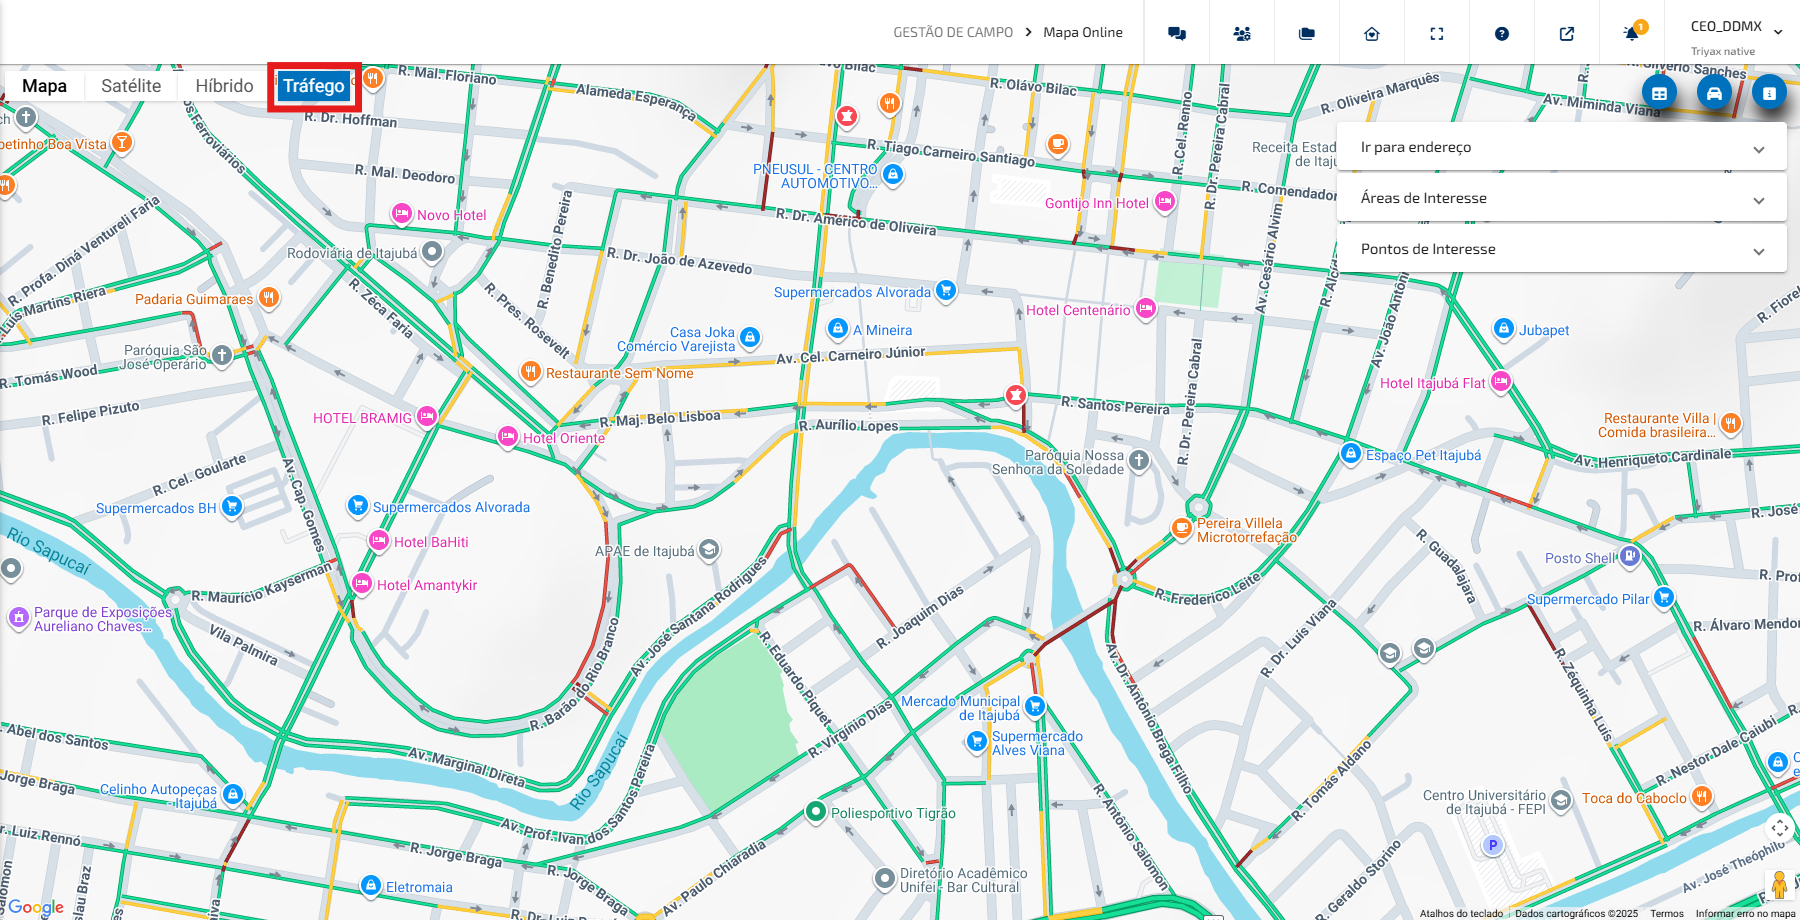Click the Supermercado Alves Viana marker
1800x920 pixels.
pos(977,742)
